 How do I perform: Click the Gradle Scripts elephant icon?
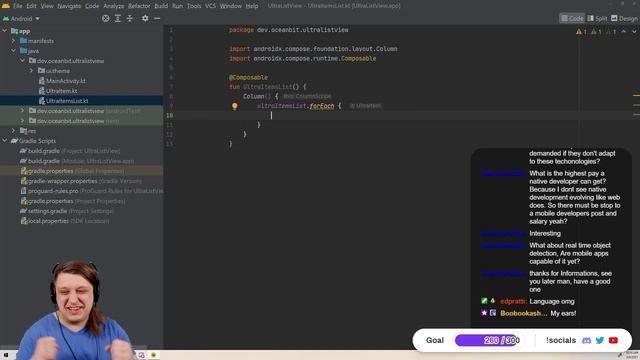[14, 141]
